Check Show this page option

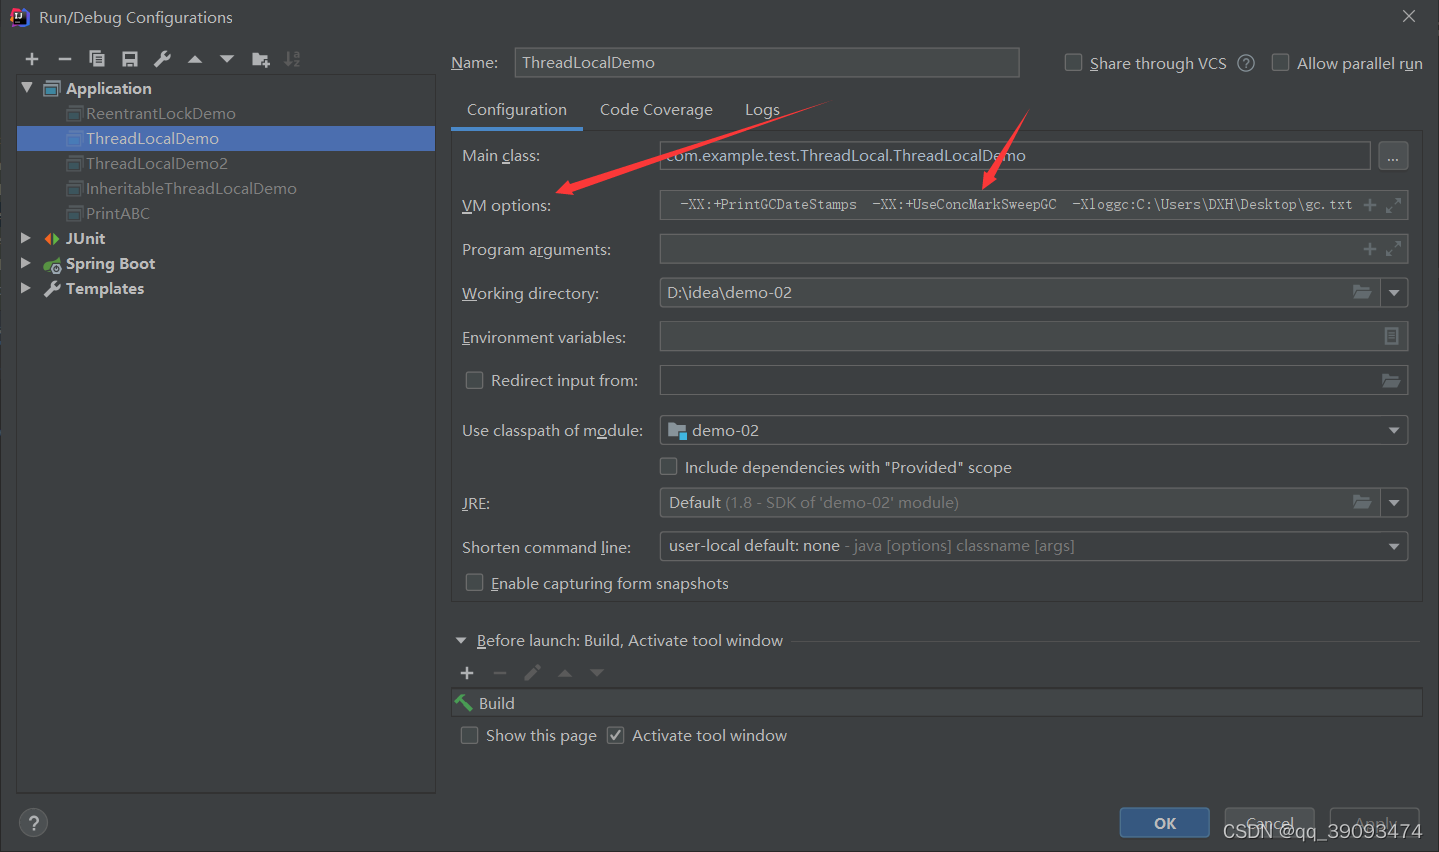pos(469,735)
